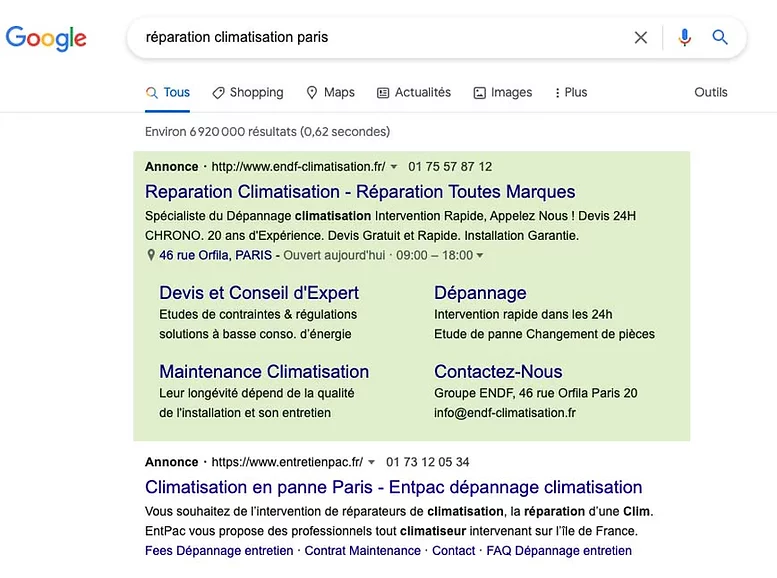The image size is (777, 578).
Task: Click text Leur longévité dépend de la qualité
Action: 257,394
